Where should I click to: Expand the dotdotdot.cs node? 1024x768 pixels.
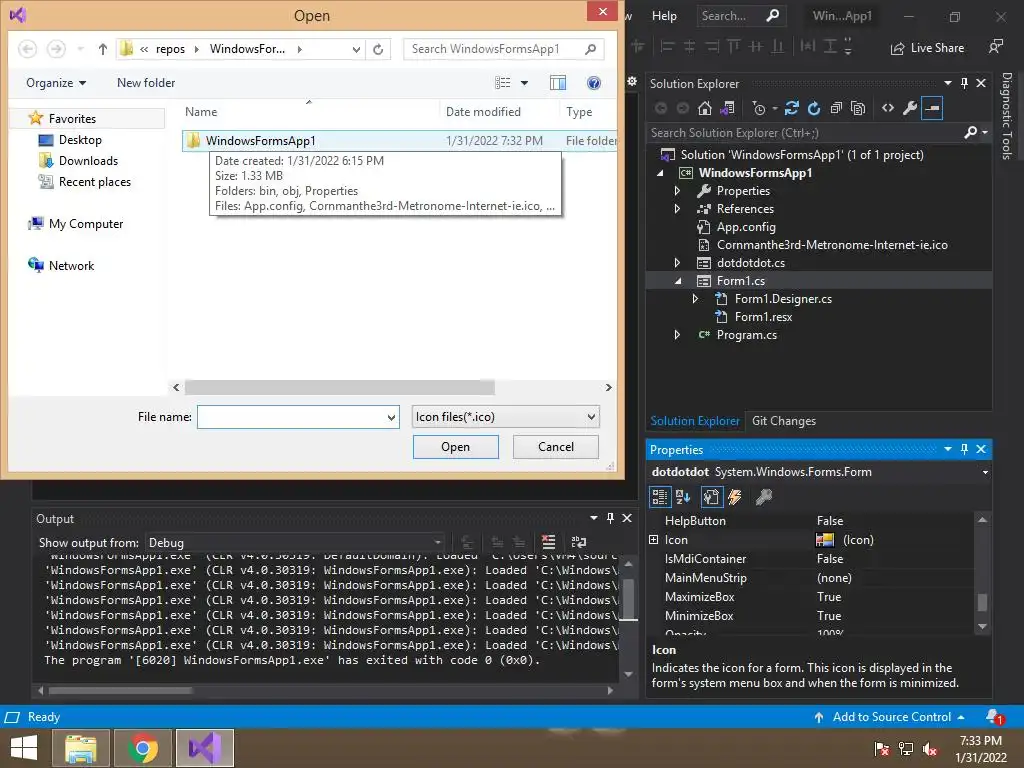click(677, 263)
